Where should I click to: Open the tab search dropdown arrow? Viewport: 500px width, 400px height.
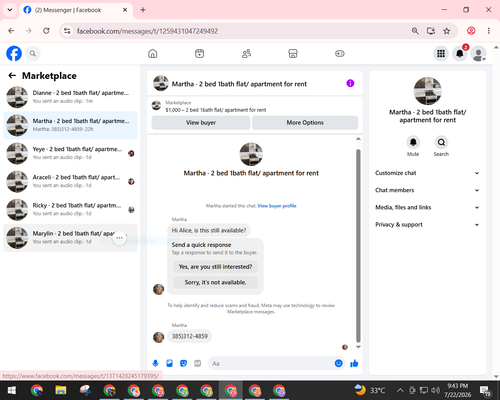click(x=10, y=10)
